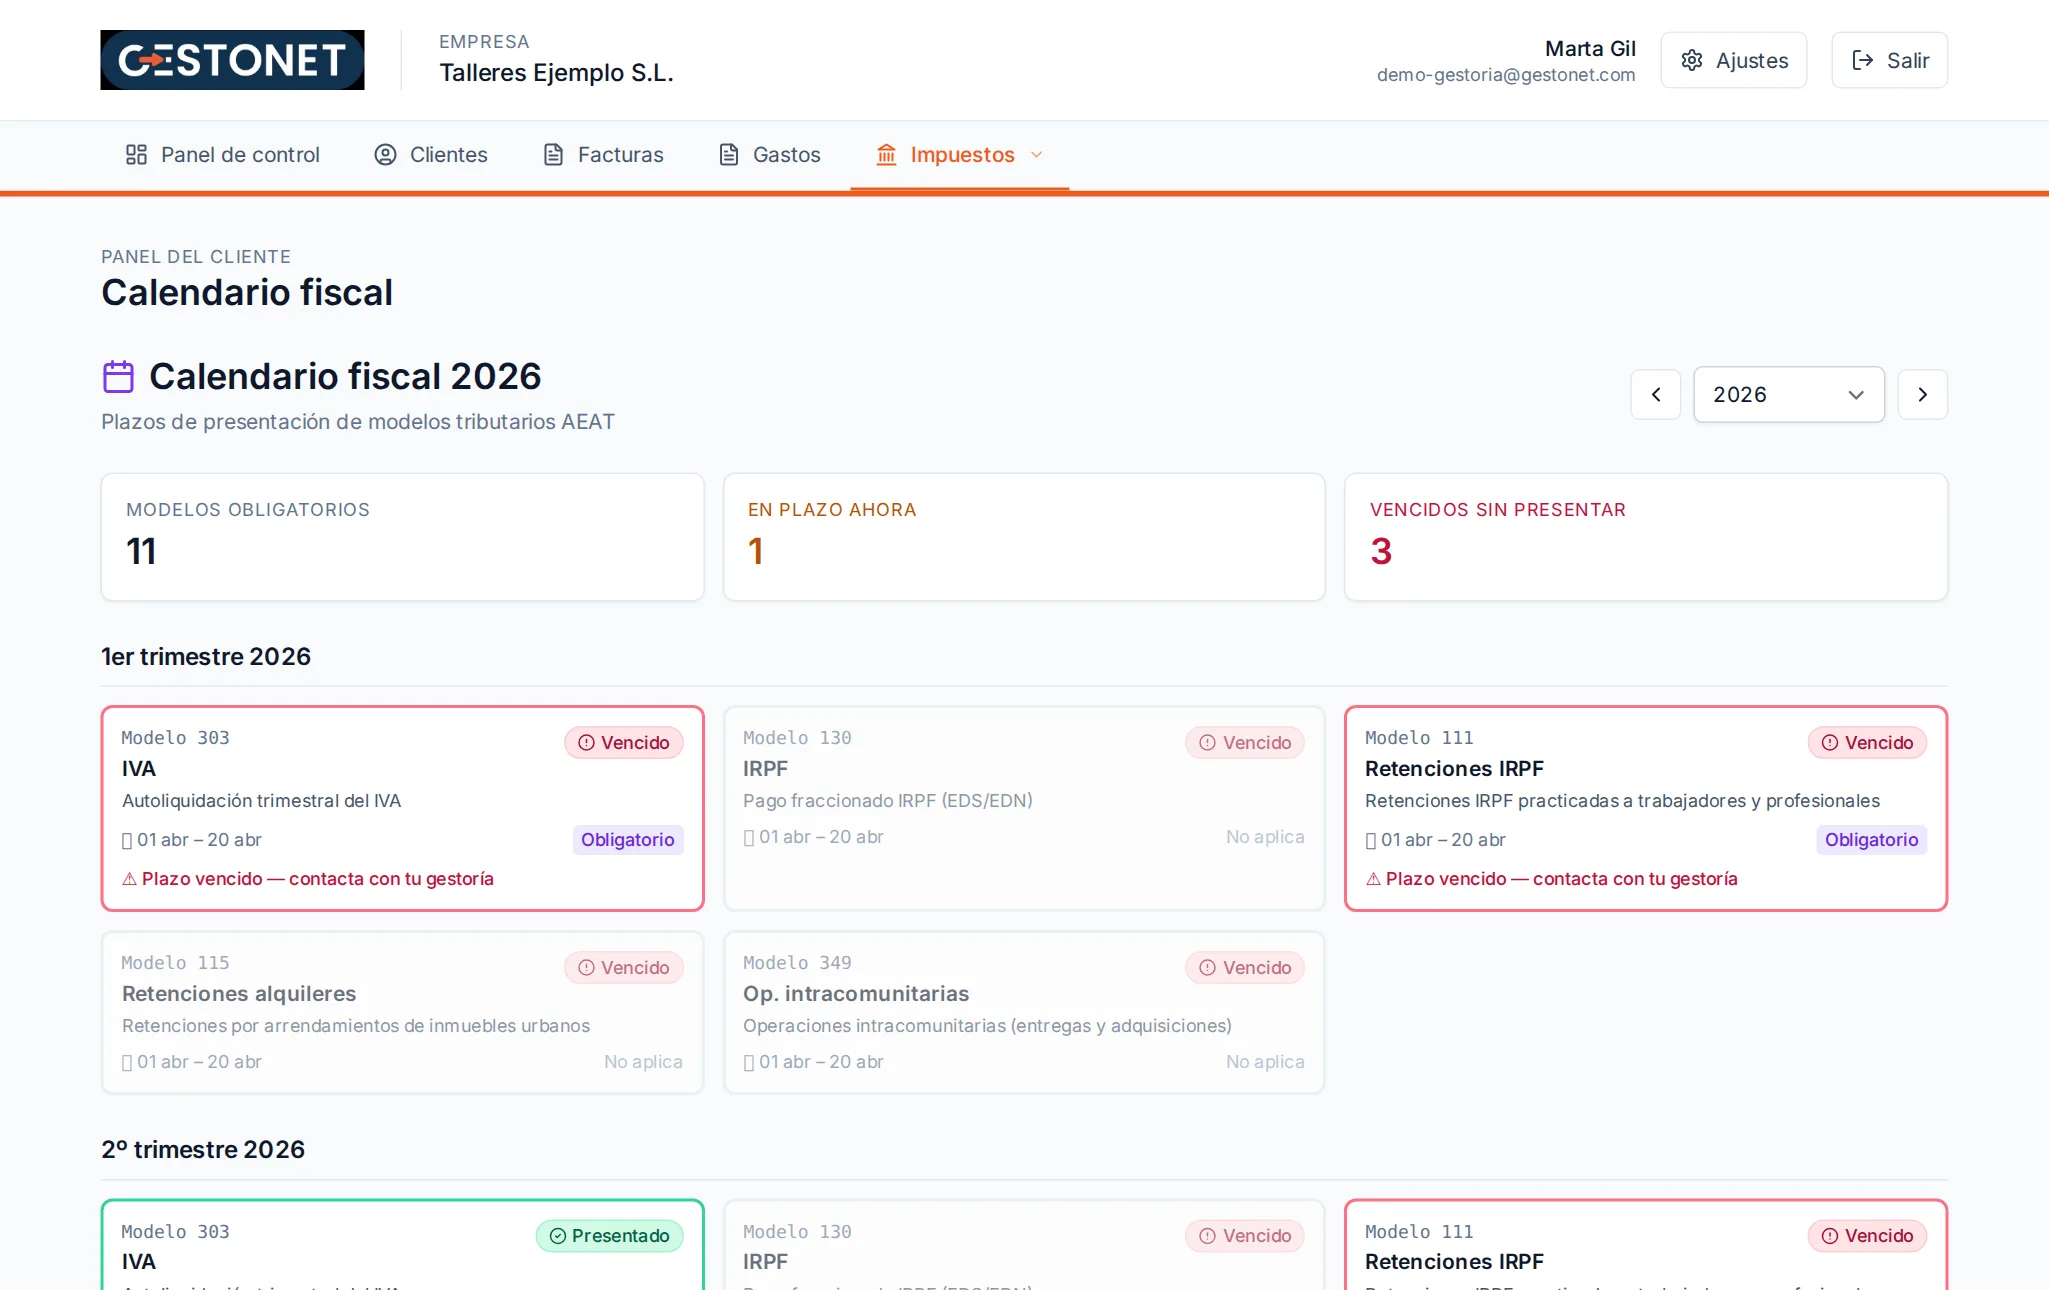
Task: Click Vencido badge on second-quarter Modelo 130
Action: (1245, 1236)
